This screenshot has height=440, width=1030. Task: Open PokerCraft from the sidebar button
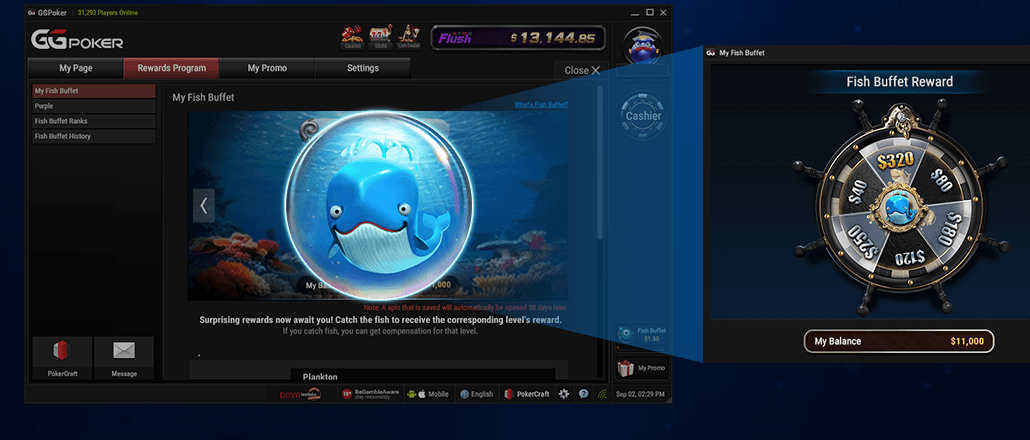62,358
